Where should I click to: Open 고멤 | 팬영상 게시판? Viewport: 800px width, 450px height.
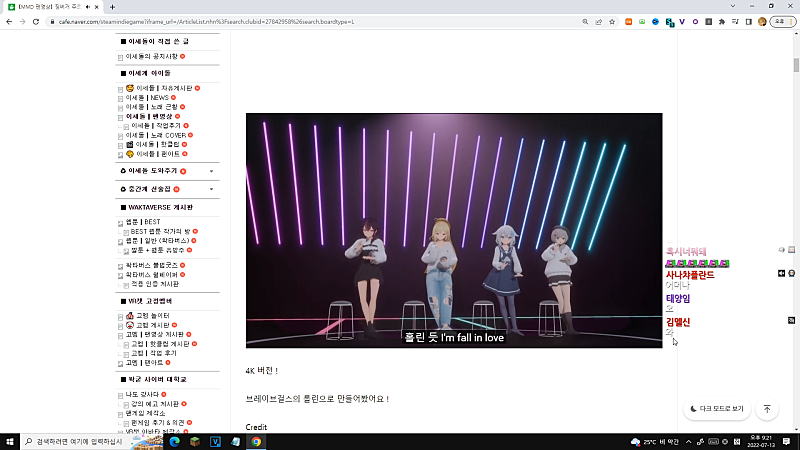pyautogui.click(x=155, y=335)
